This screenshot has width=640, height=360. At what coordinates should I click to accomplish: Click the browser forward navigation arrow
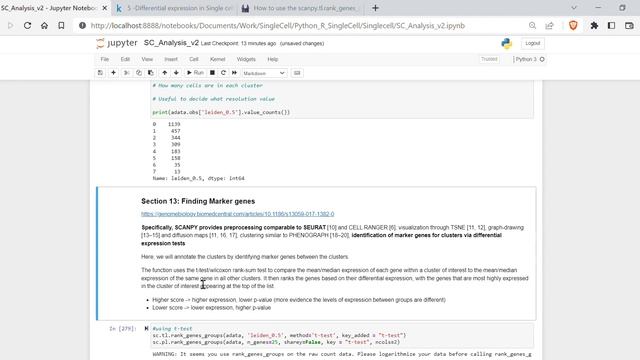pyautogui.click(x=10, y=25)
